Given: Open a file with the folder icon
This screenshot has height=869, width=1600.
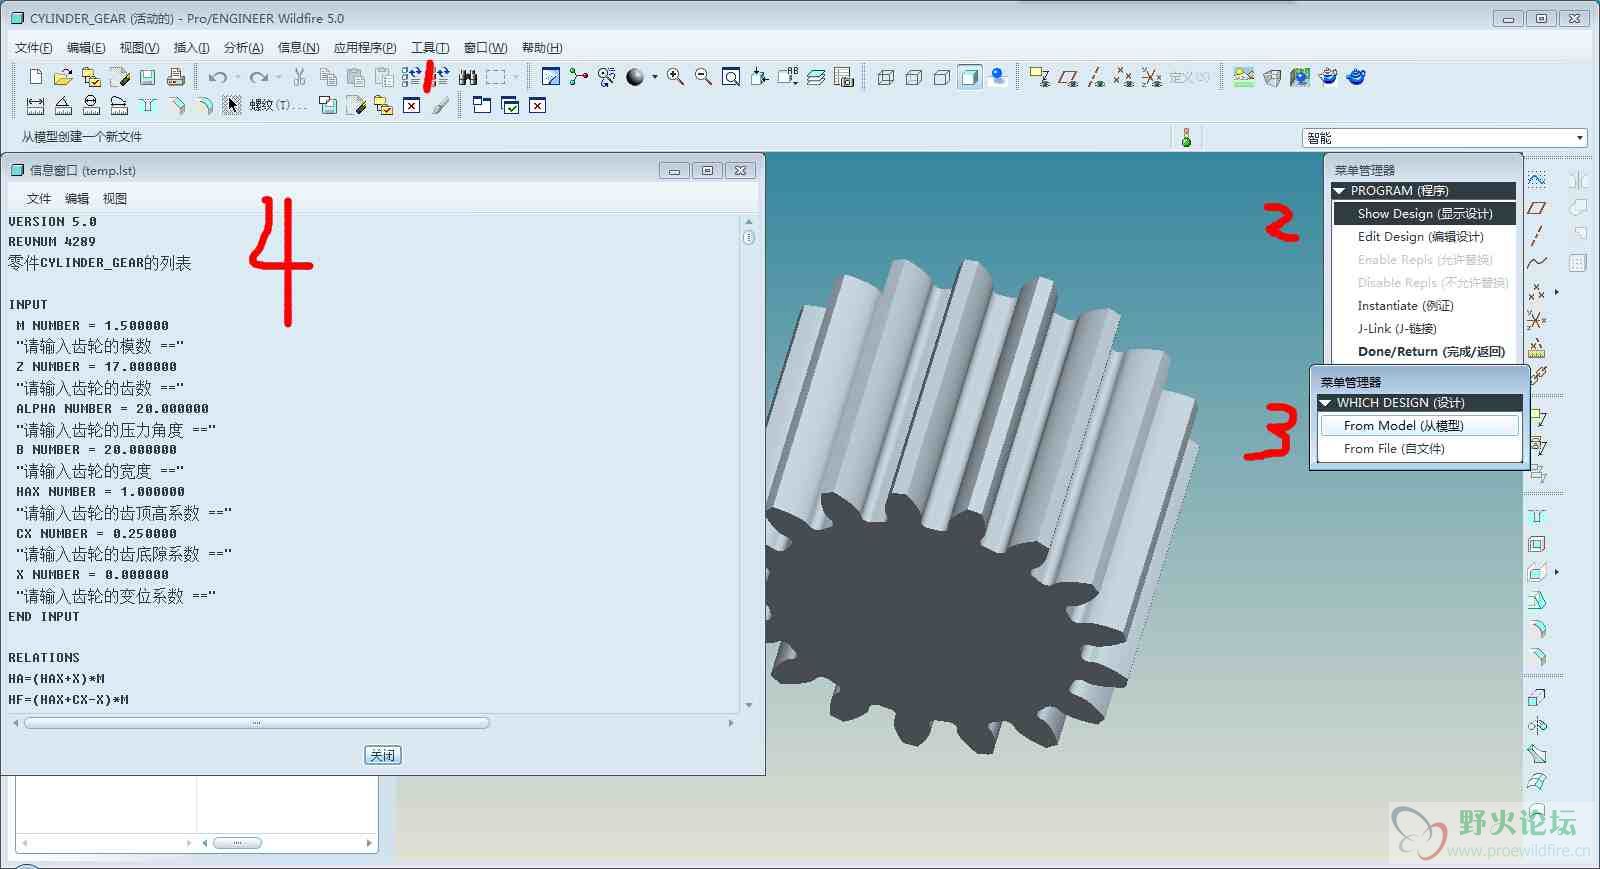Looking at the screenshot, I should [63, 77].
